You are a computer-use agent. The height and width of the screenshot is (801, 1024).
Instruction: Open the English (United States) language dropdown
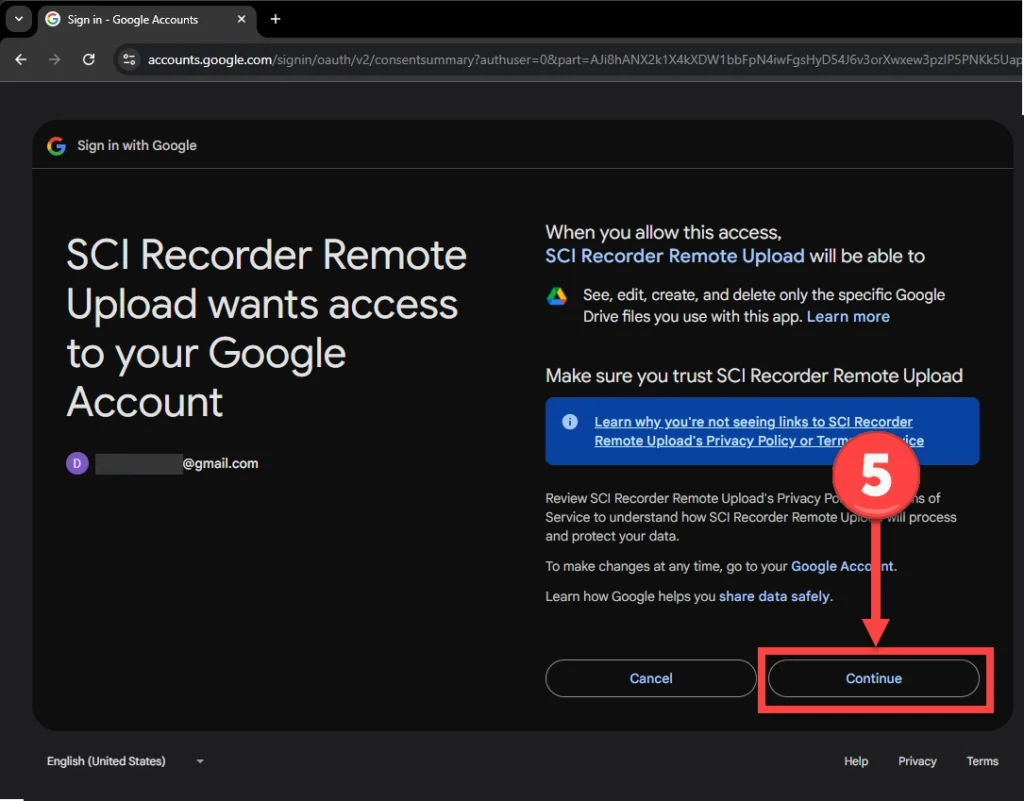coord(125,761)
